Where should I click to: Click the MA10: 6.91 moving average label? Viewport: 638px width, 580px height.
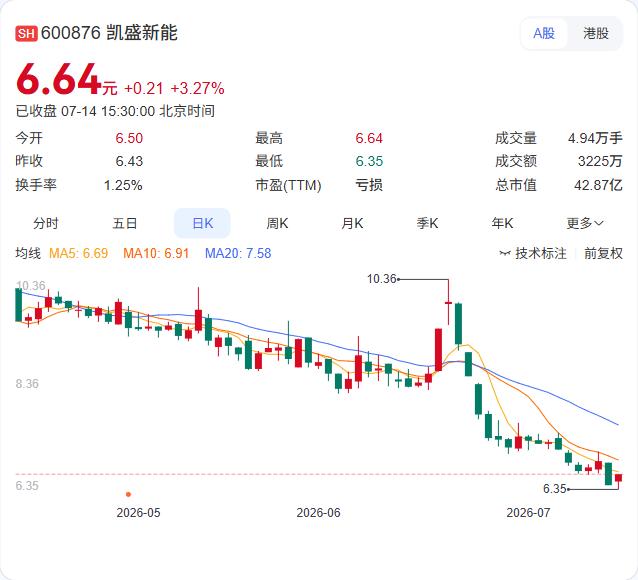point(156,253)
